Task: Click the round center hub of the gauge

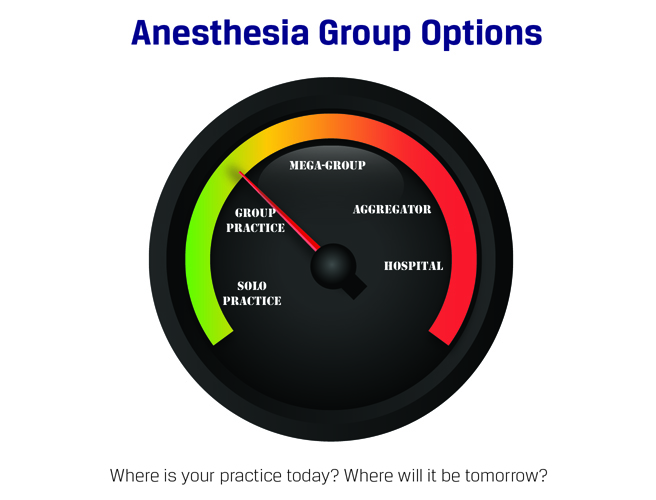Action: [333, 267]
